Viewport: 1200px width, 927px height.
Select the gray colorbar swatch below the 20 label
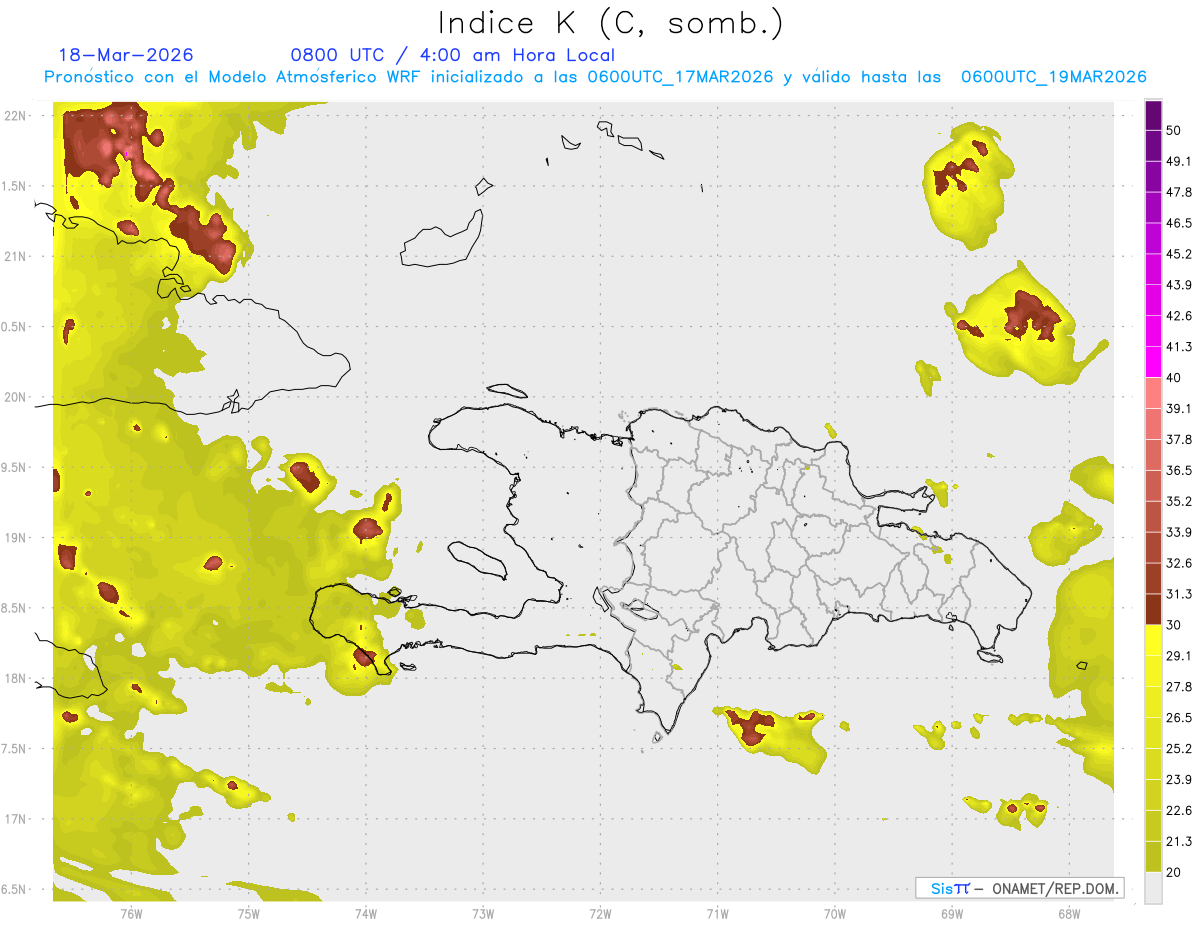1153,888
